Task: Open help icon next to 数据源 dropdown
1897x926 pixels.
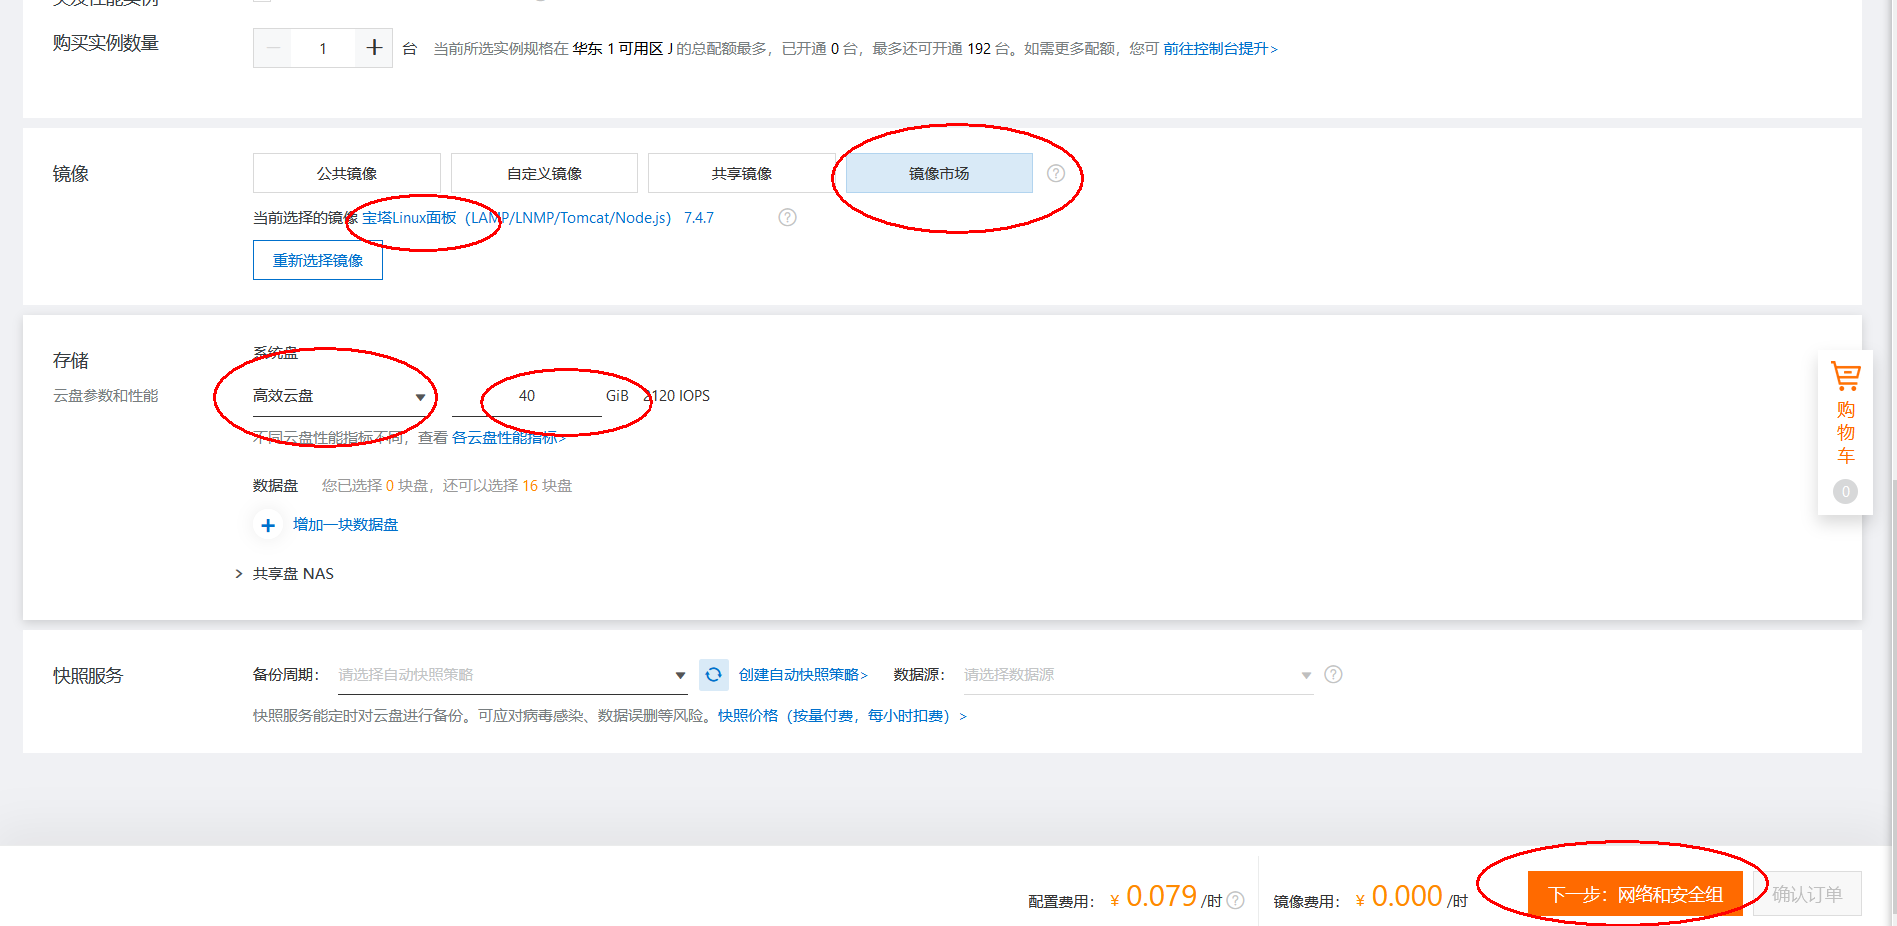Action: (x=1333, y=674)
